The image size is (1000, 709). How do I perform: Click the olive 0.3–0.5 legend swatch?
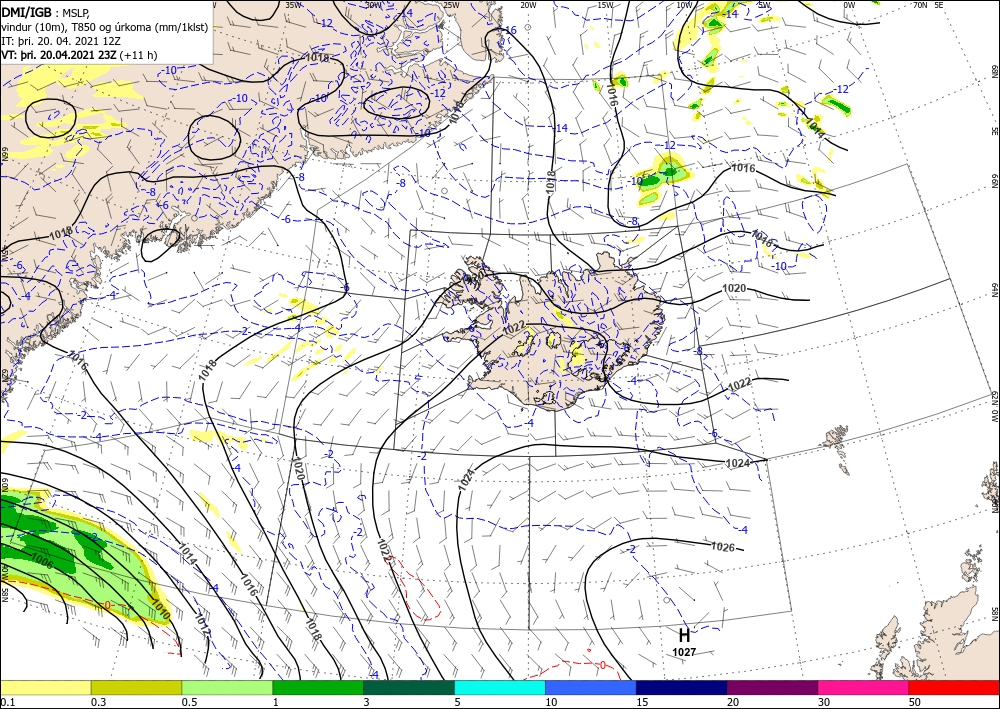pyautogui.click(x=136, y=687)
